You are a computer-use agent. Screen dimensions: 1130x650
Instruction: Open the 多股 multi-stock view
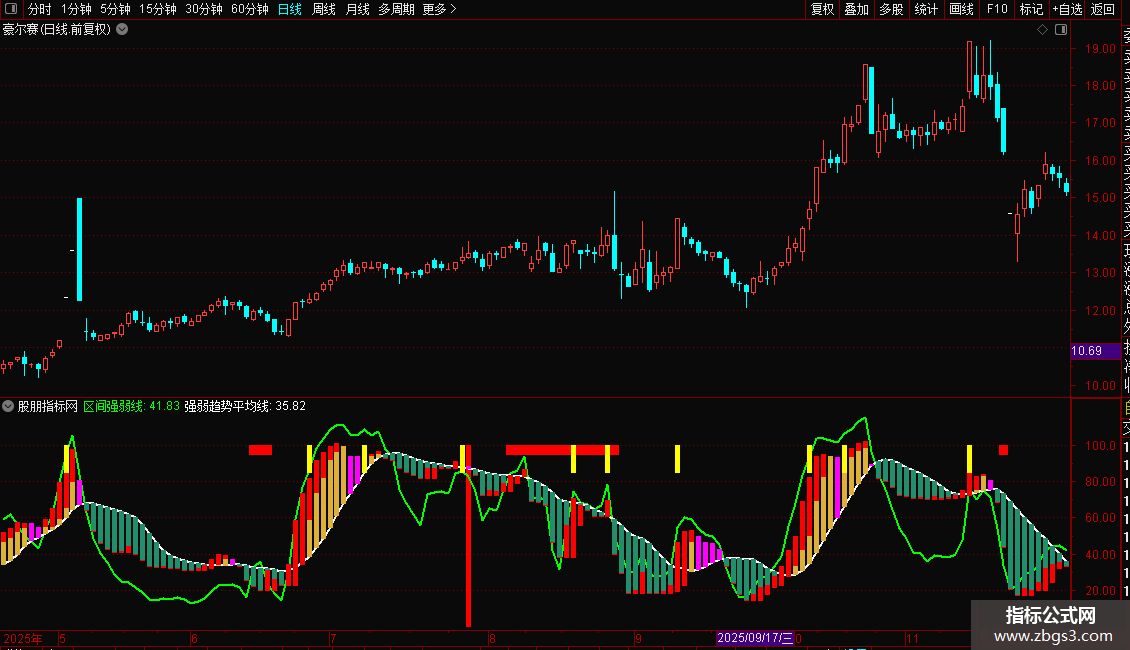pos(891,9)
